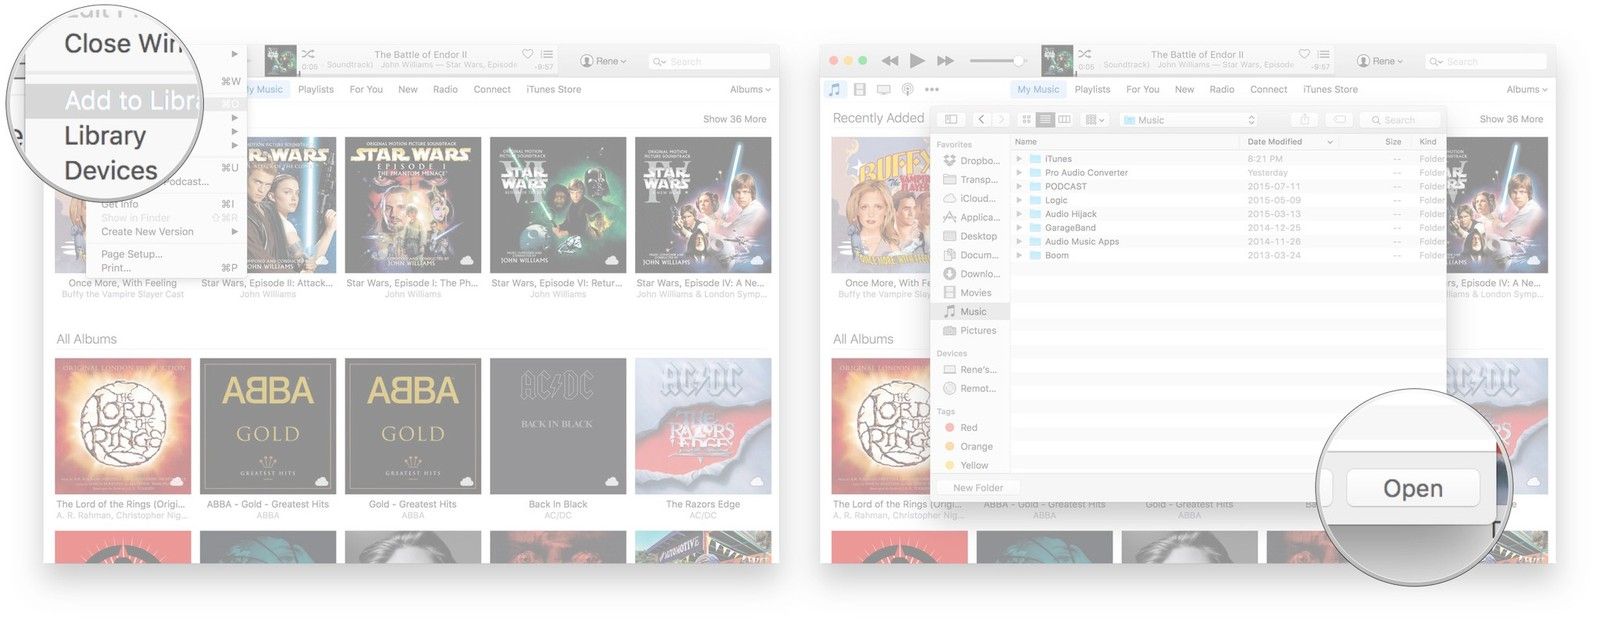Viewport: 1600px width, 624px height.
Task: Toggle the file dialog sidebar button
Action: point(951,120)
